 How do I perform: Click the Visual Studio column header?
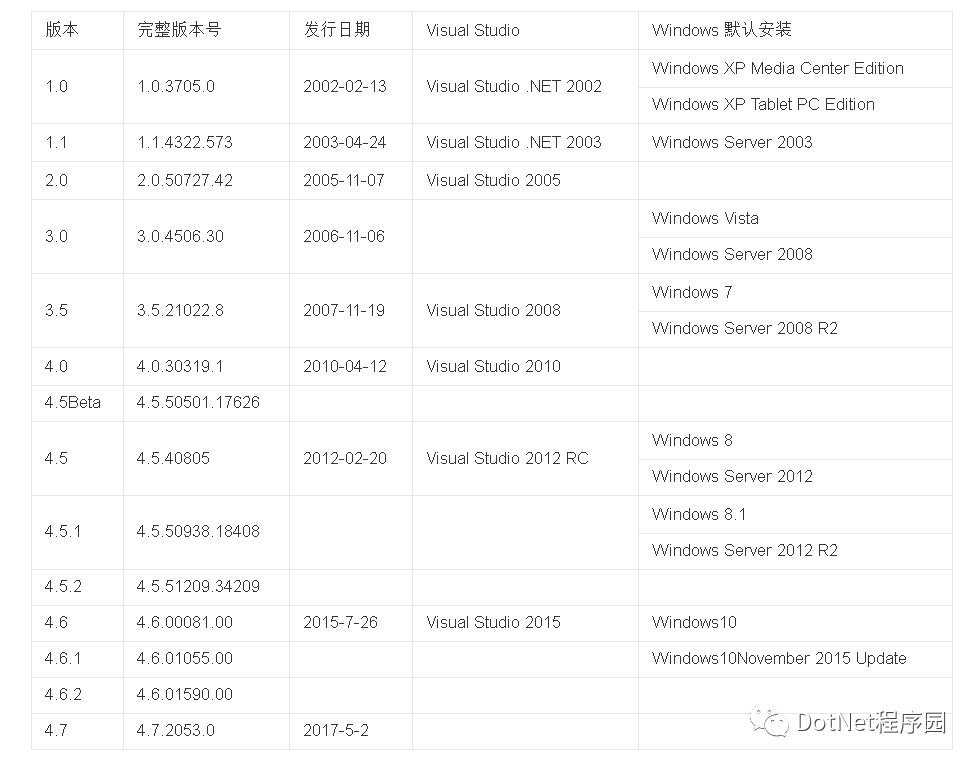click(525, 31)
